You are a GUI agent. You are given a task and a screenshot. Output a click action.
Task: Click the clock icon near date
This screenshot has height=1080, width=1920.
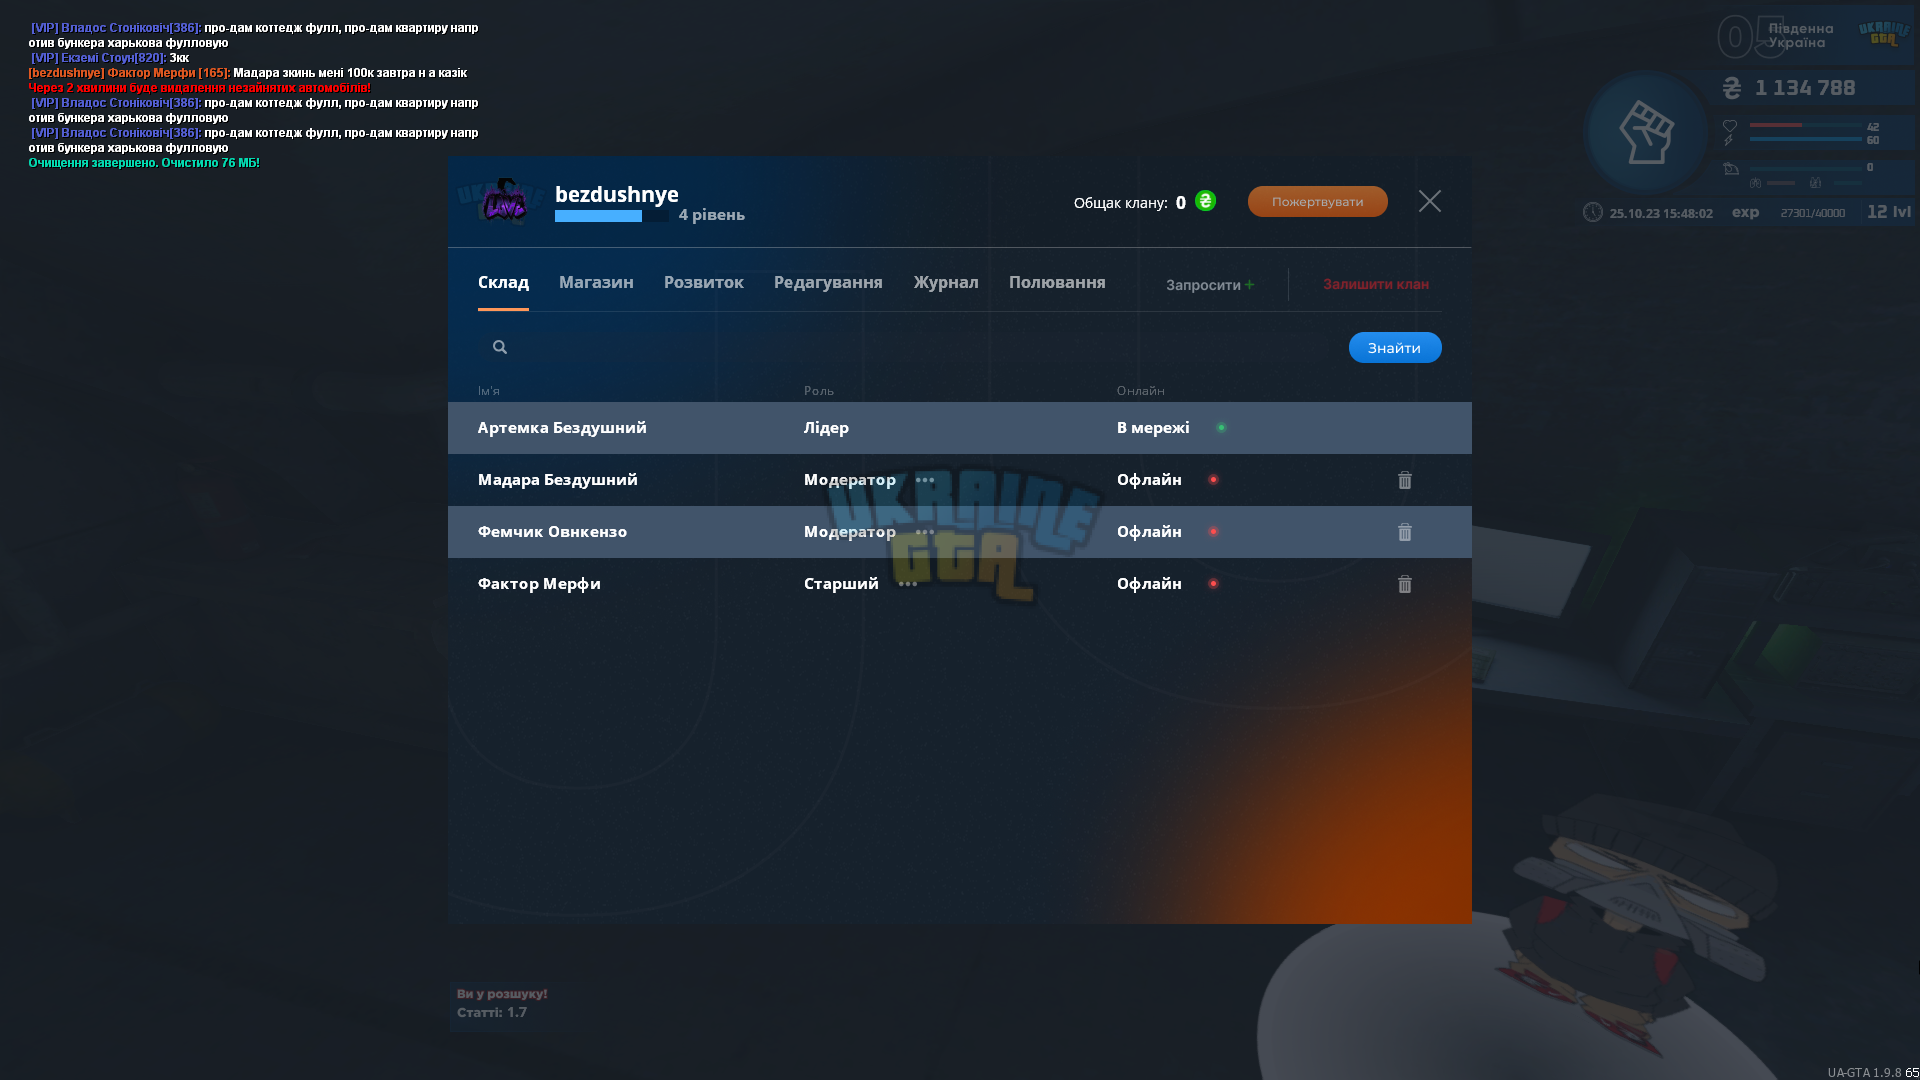click(1593, 213)
